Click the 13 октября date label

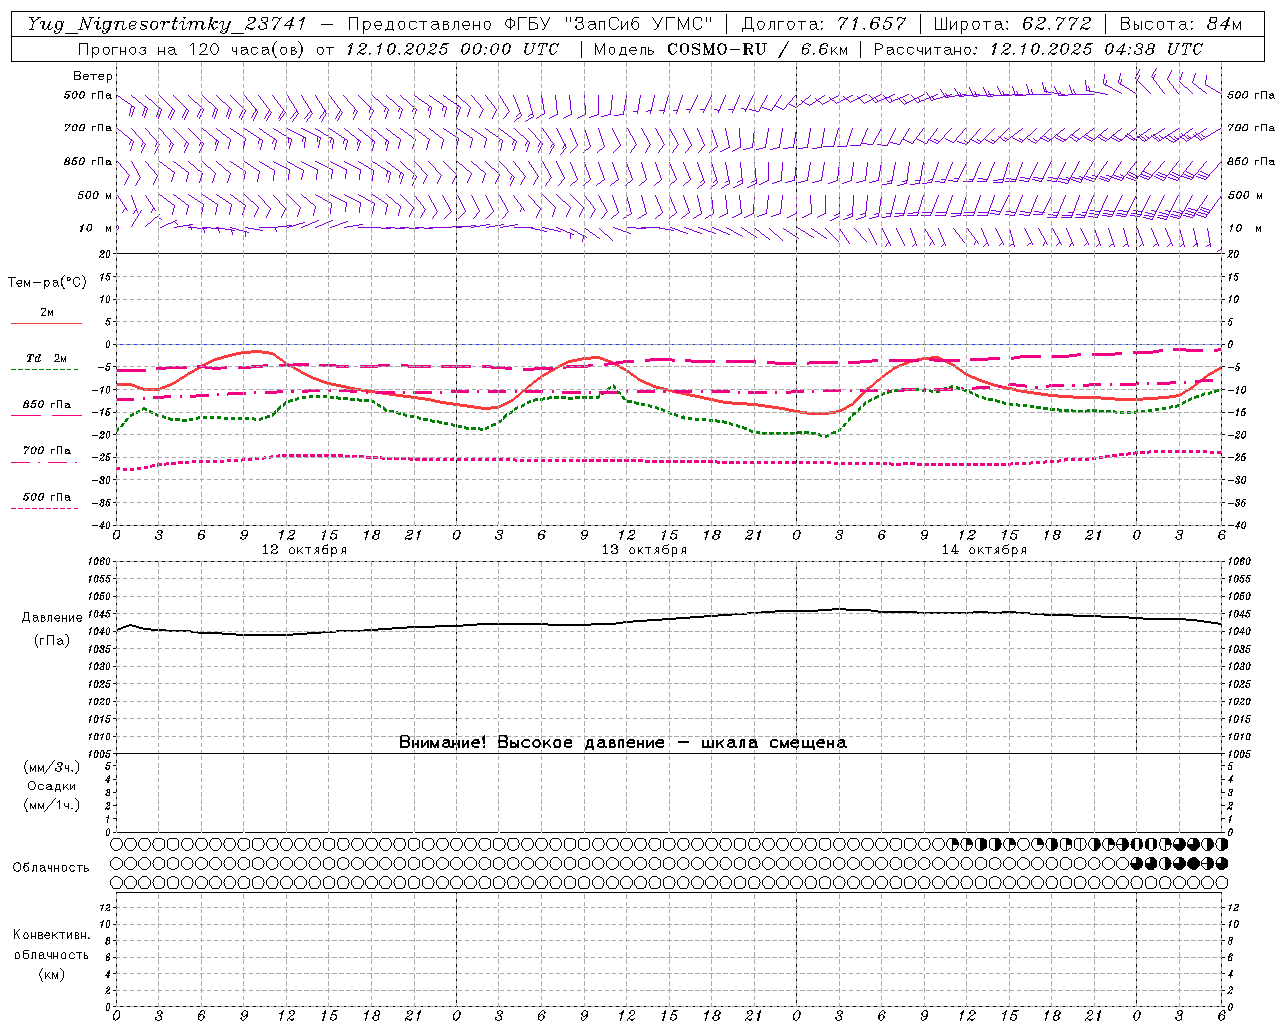(x=644, y=550)
